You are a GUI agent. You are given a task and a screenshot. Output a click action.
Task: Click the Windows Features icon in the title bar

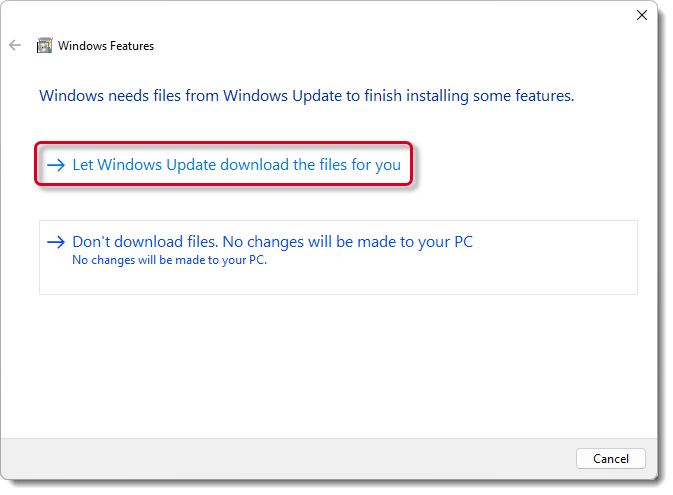click(44, 45)
